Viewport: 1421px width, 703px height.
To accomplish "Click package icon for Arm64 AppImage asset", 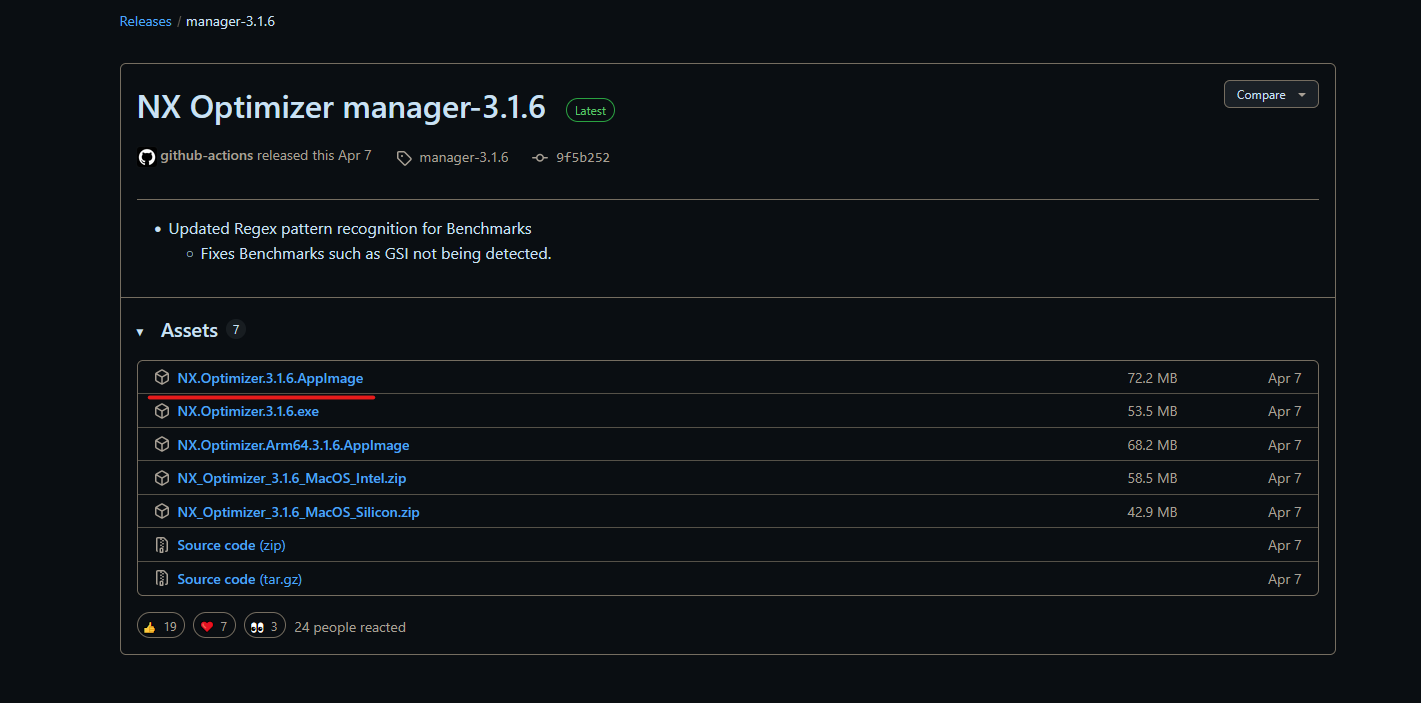I will [162, 445].
